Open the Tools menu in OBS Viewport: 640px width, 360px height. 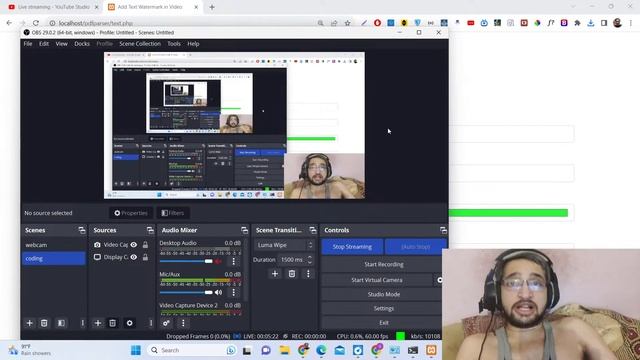174,44
